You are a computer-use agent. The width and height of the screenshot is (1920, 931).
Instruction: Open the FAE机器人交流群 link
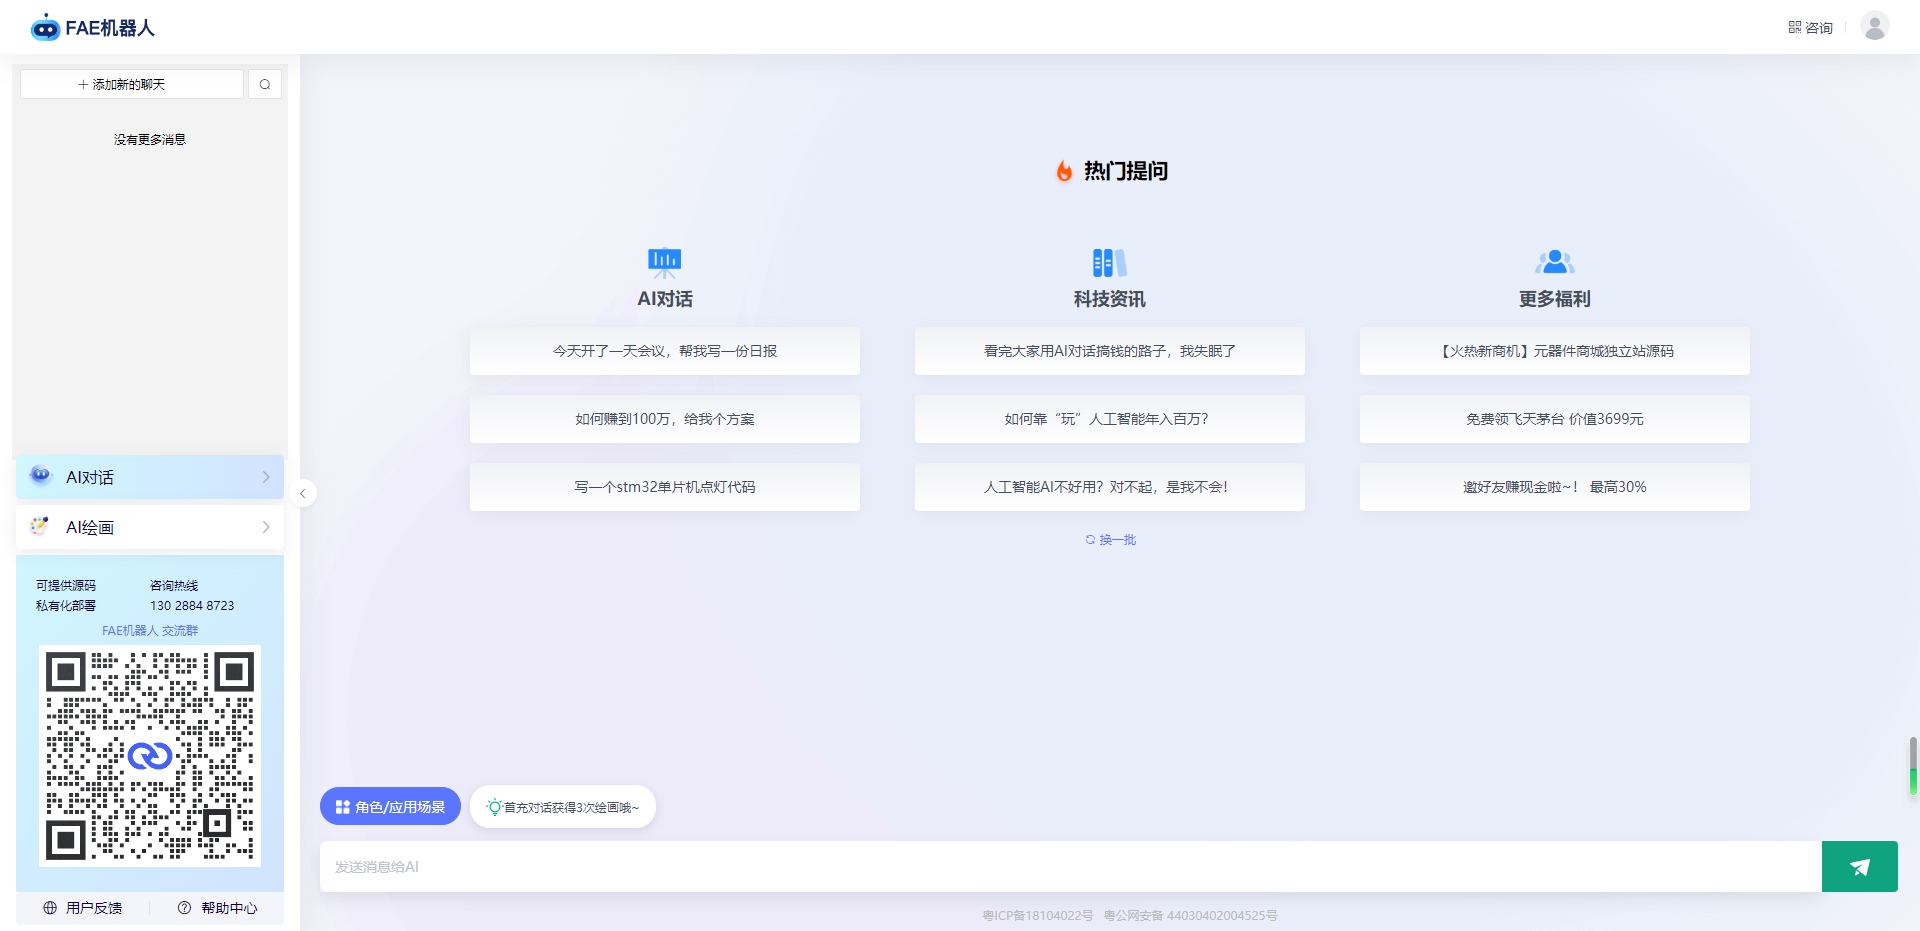[150, 630]
